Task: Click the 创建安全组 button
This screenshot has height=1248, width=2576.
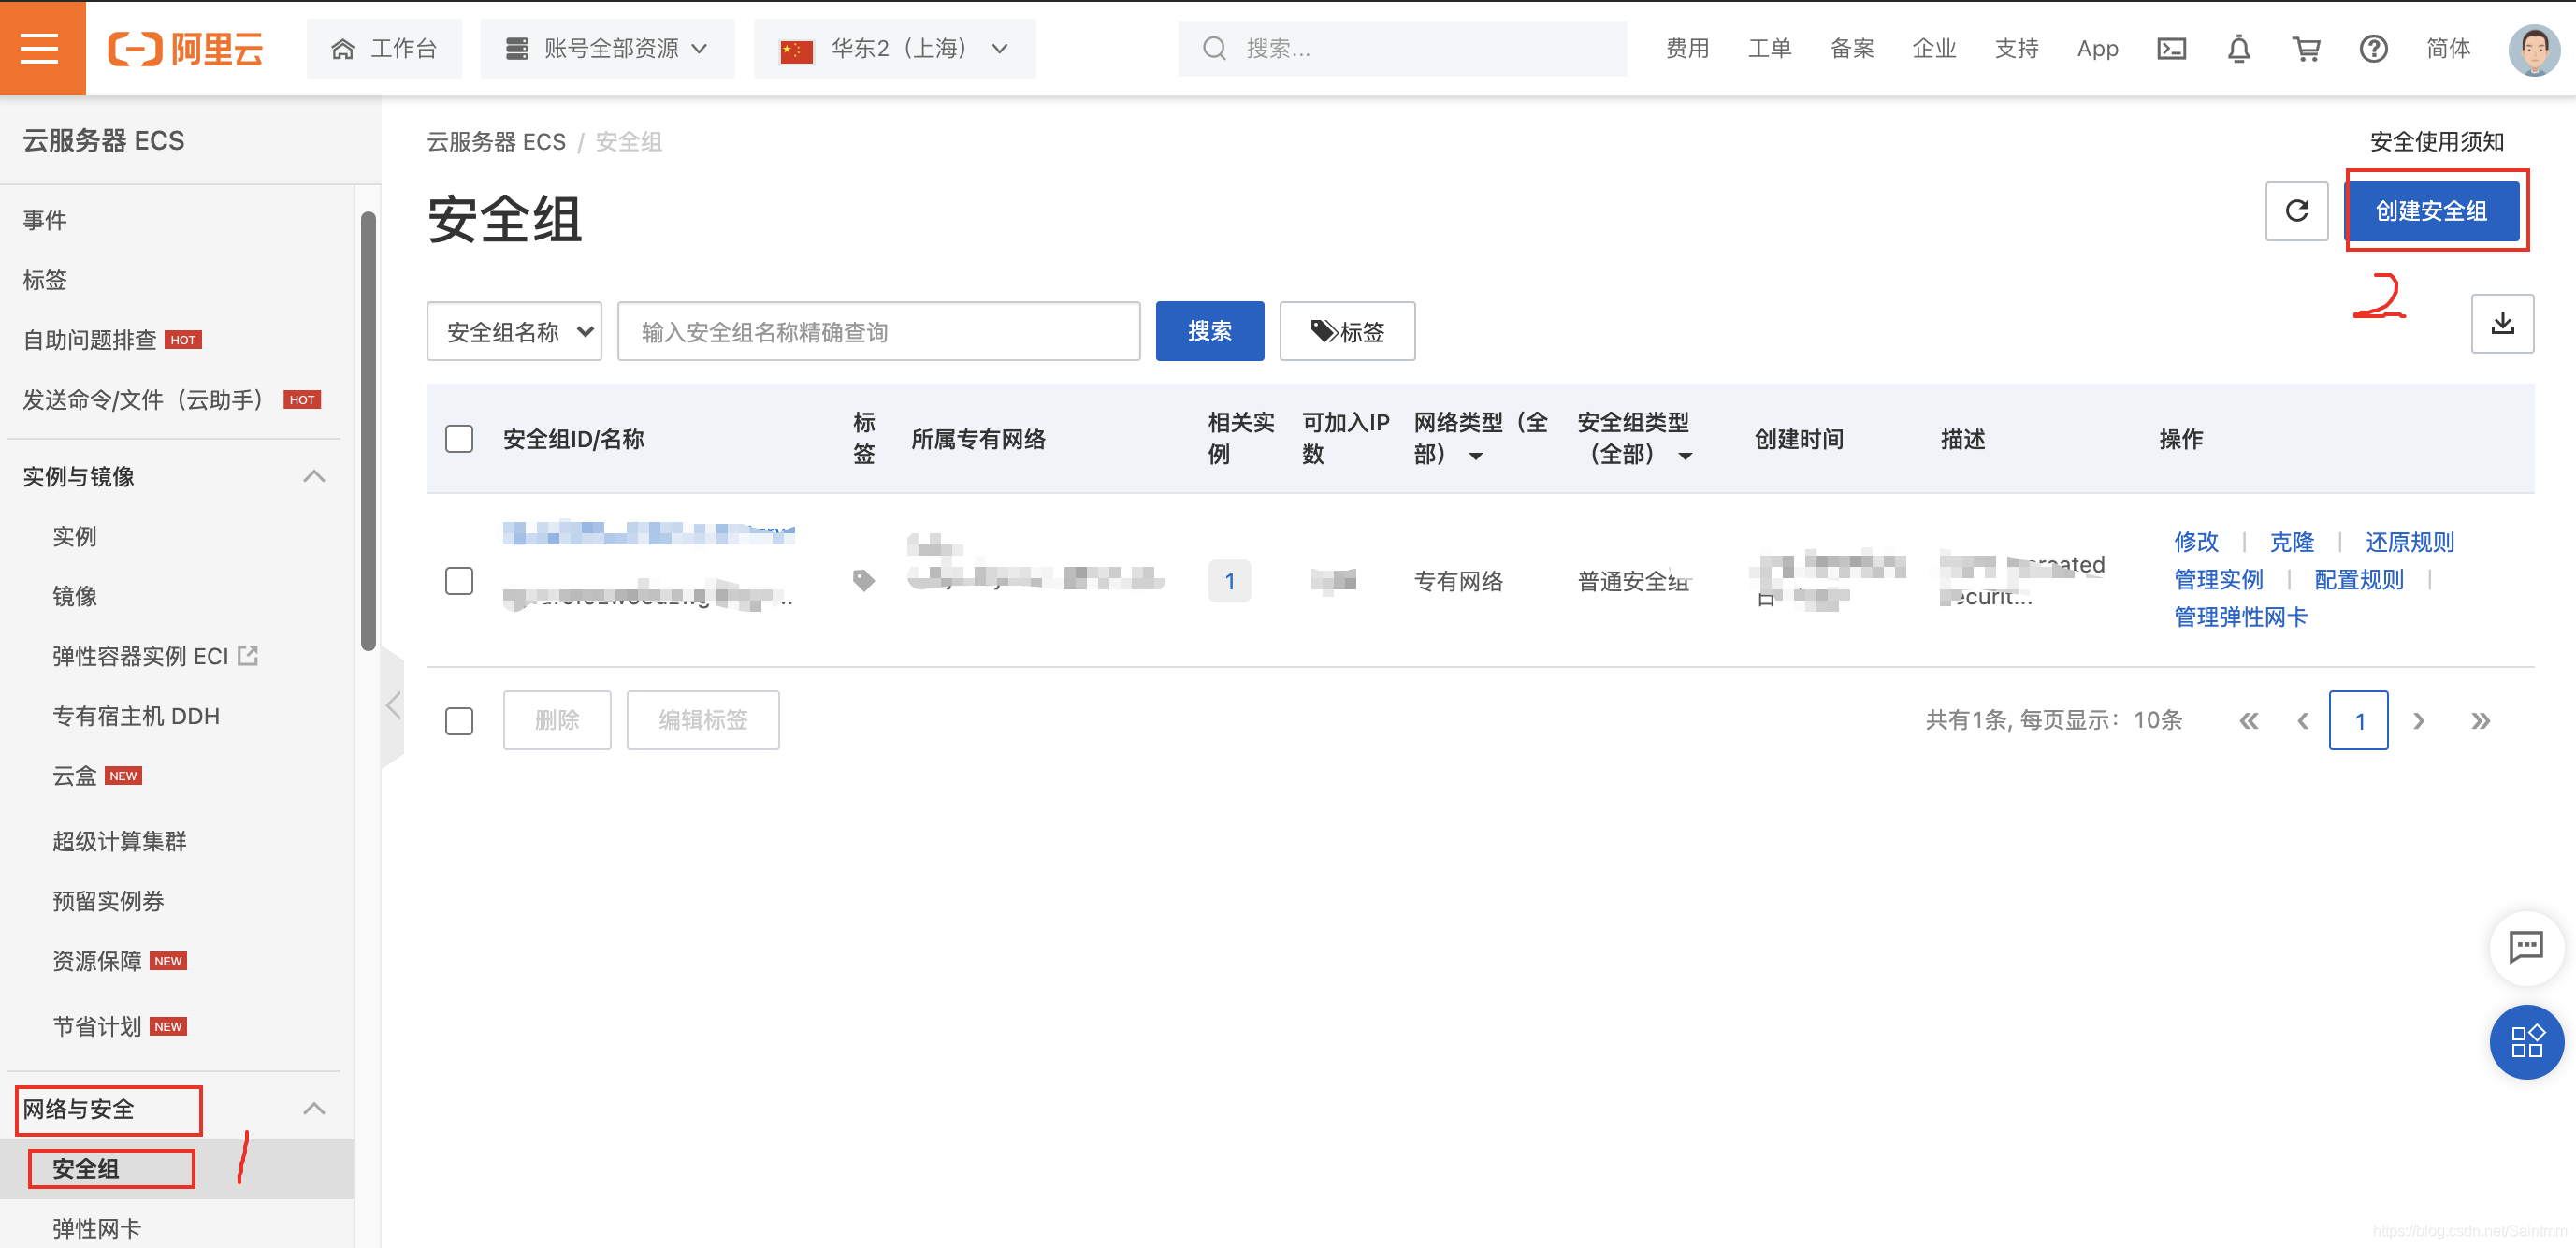Action: tap(2430, 211)
